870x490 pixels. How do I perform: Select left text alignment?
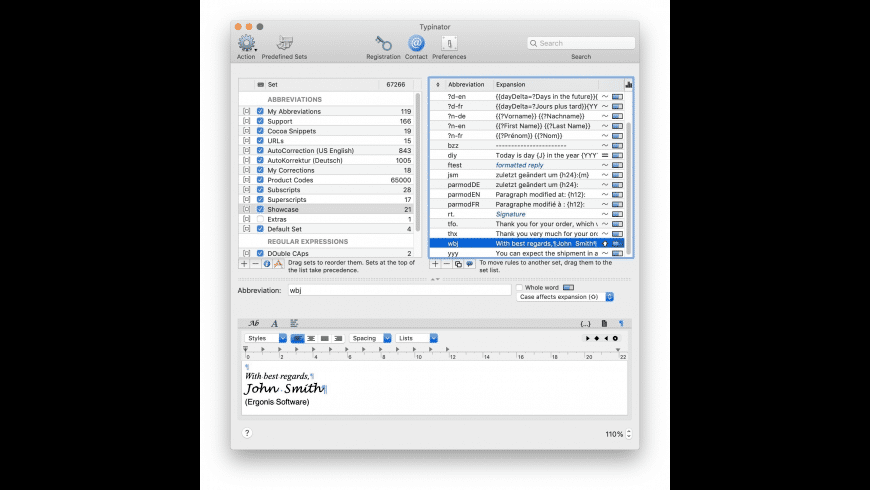tap(297, 339)
